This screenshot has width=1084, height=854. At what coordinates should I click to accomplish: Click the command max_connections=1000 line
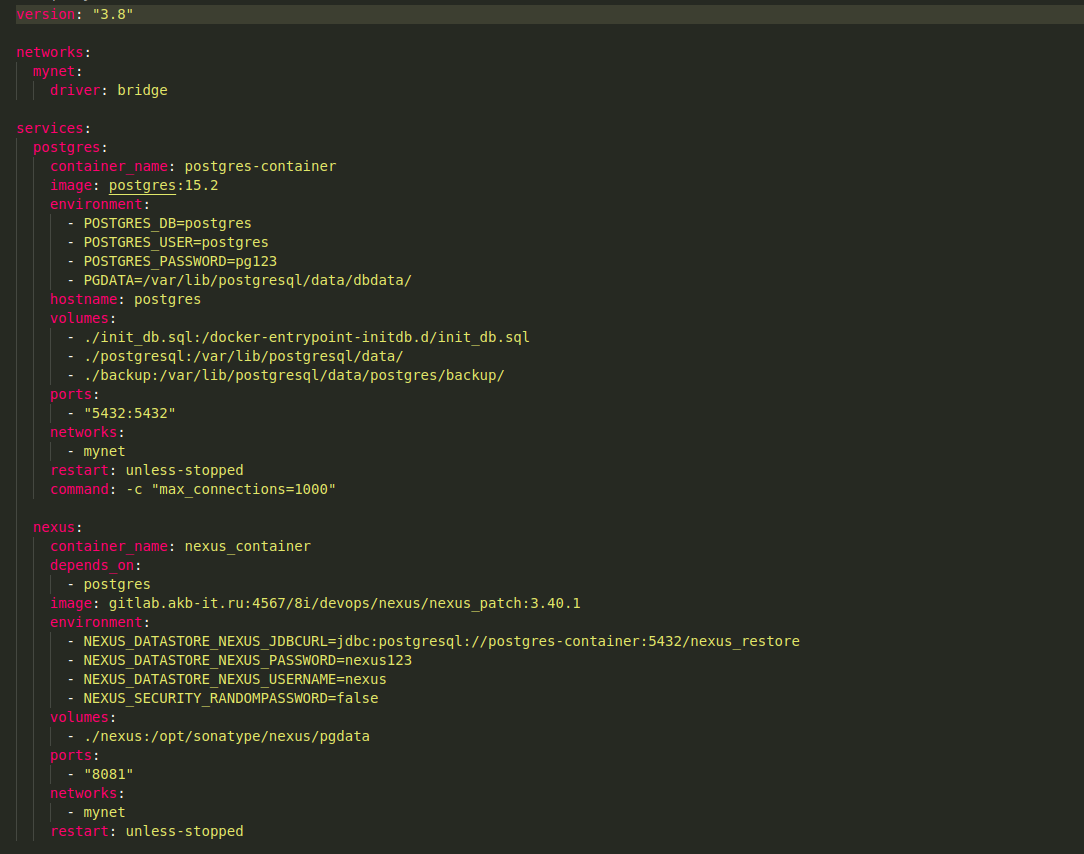193,490
